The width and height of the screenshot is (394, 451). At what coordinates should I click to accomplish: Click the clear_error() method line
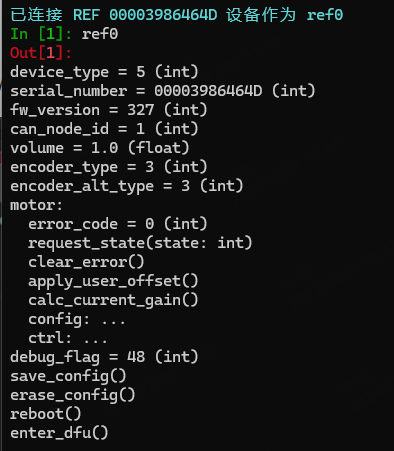point(86,262)
